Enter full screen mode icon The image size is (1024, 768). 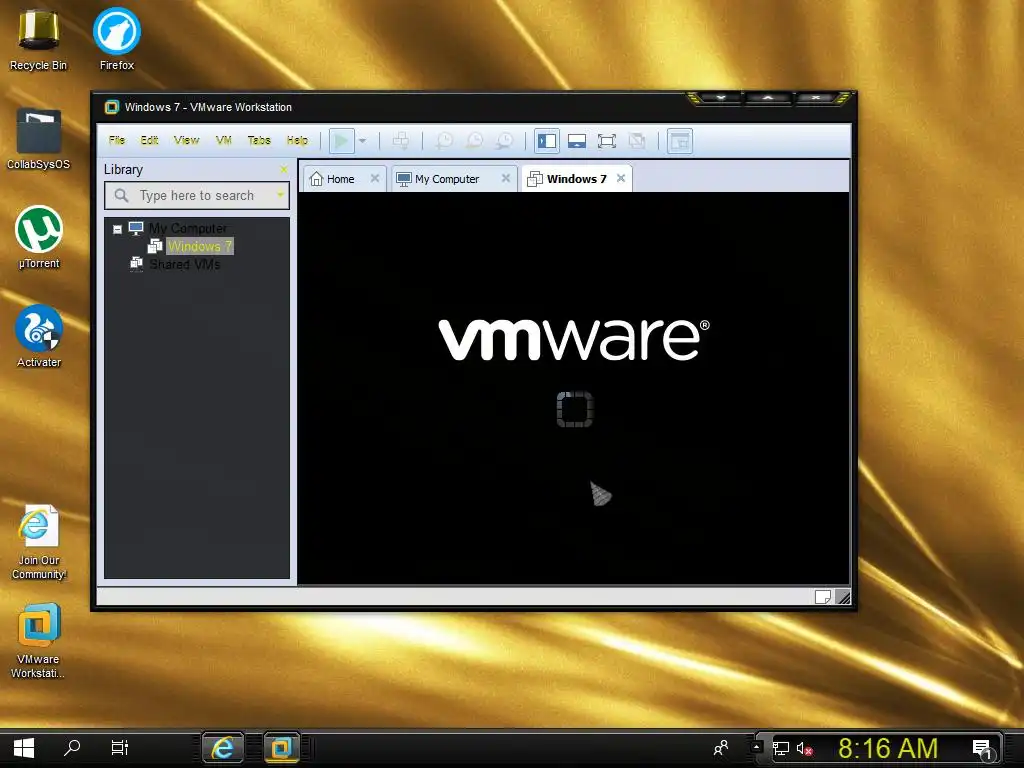(607, 140)
